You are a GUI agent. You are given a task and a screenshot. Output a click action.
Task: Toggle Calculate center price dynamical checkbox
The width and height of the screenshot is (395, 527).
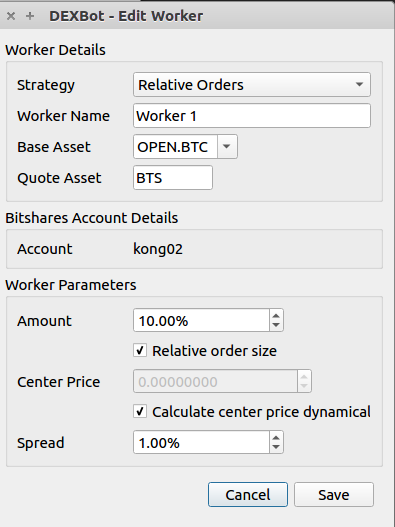(x=140, y=411)
